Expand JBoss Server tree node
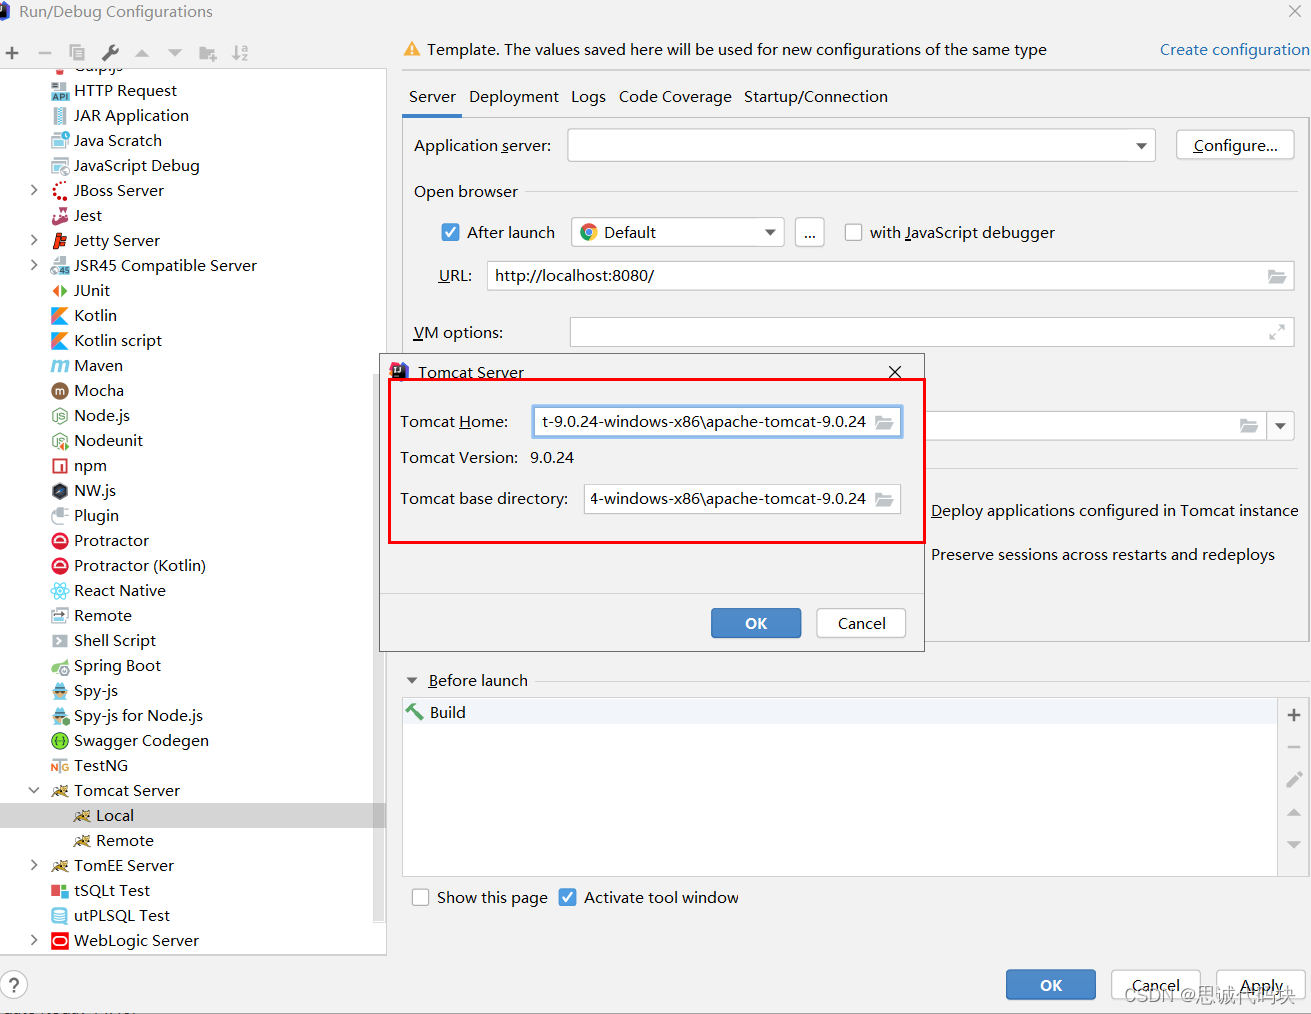Viewport: 1311px width, 1014px height. pos(34,191)
